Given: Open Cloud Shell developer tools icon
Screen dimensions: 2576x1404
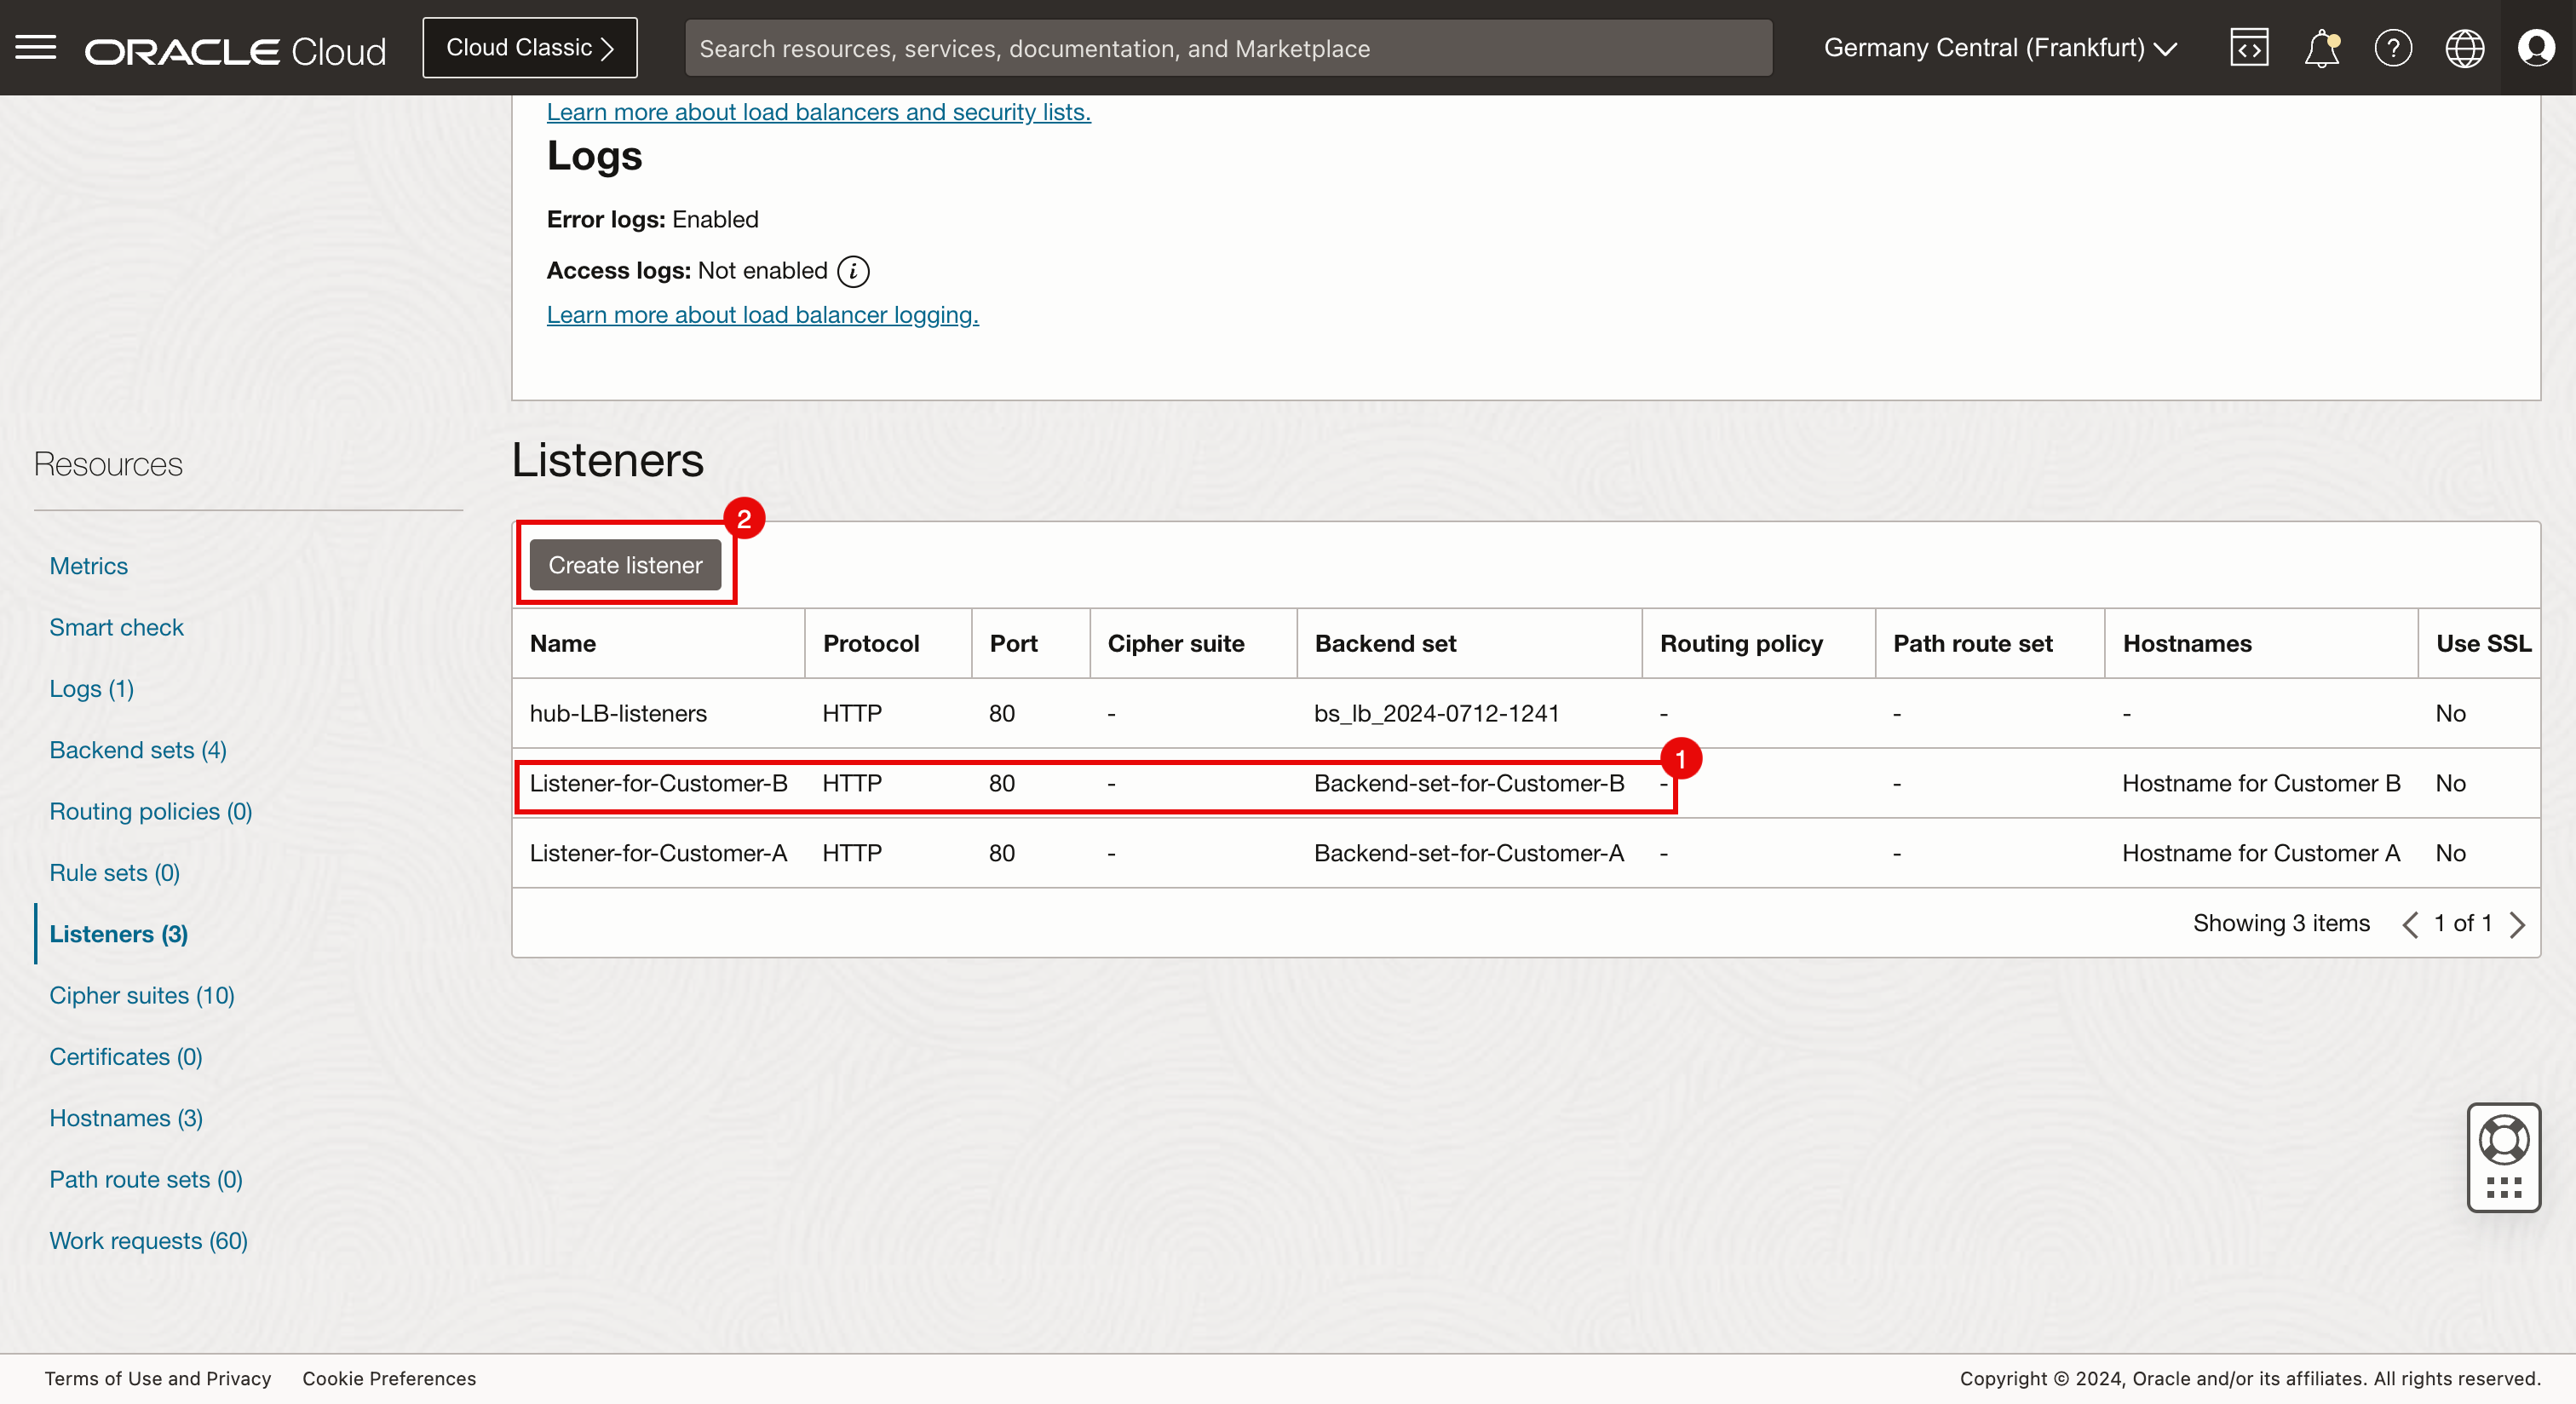Looking at the screenshot, I should 2249,48.
